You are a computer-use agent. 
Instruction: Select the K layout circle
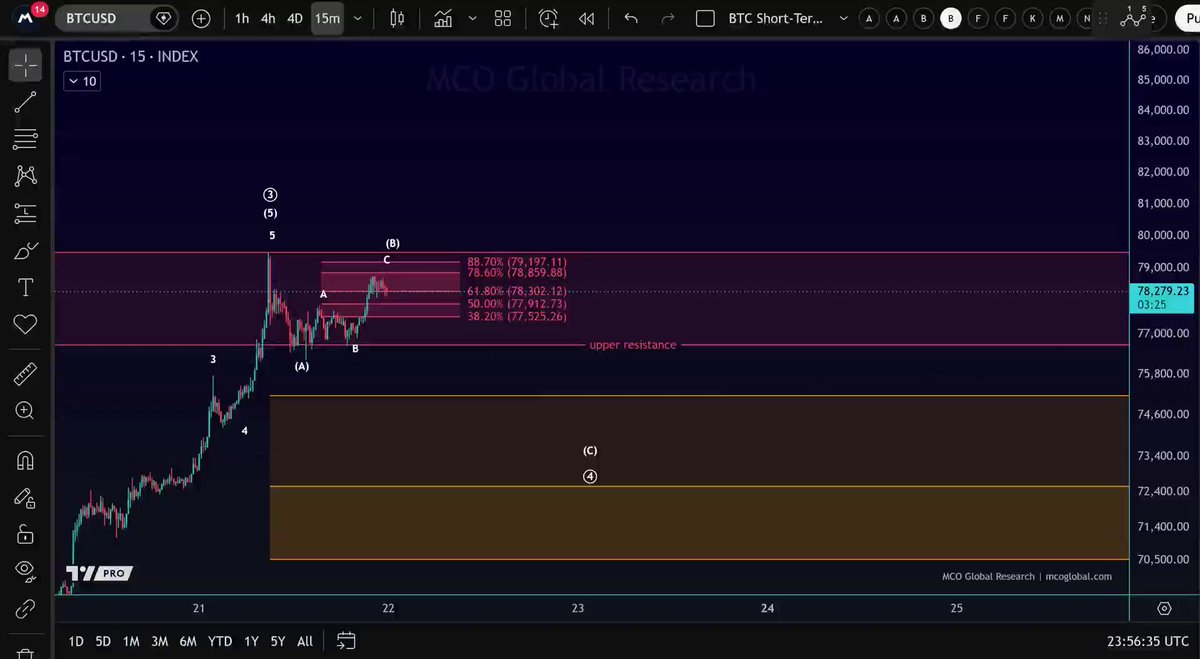point(1032,18)
